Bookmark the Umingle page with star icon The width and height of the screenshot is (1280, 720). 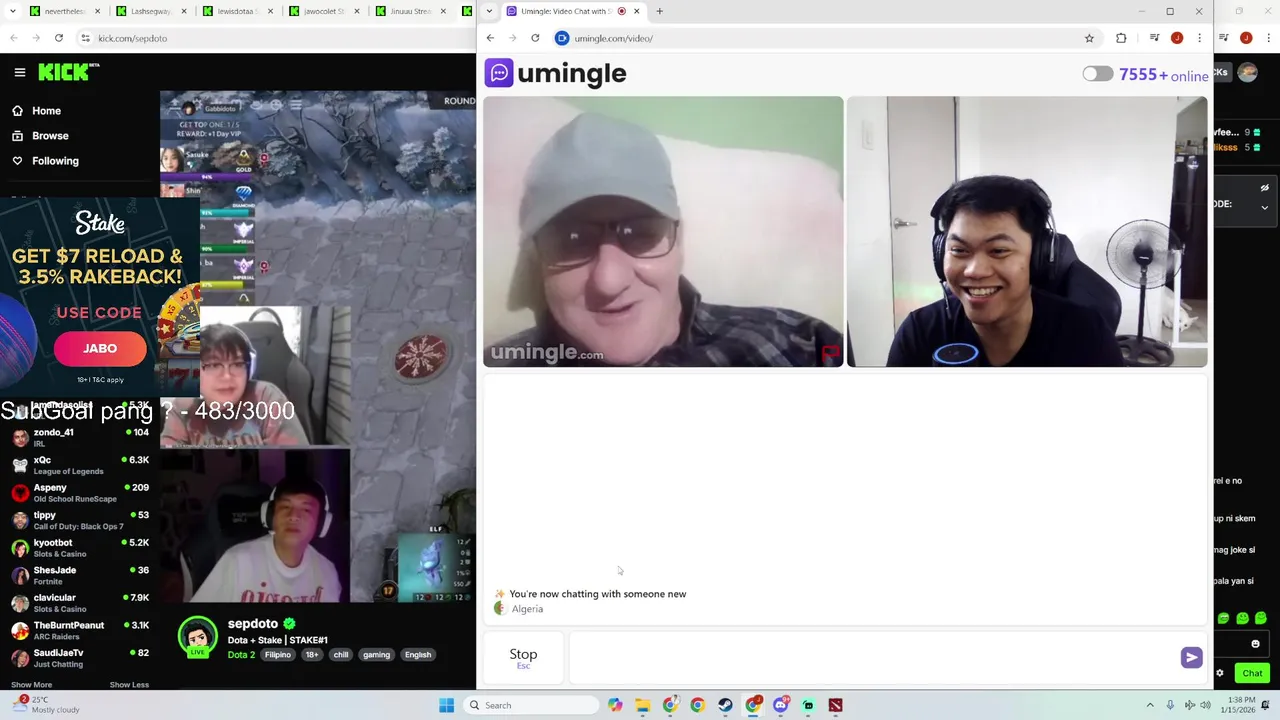[x=1089, y=38]
